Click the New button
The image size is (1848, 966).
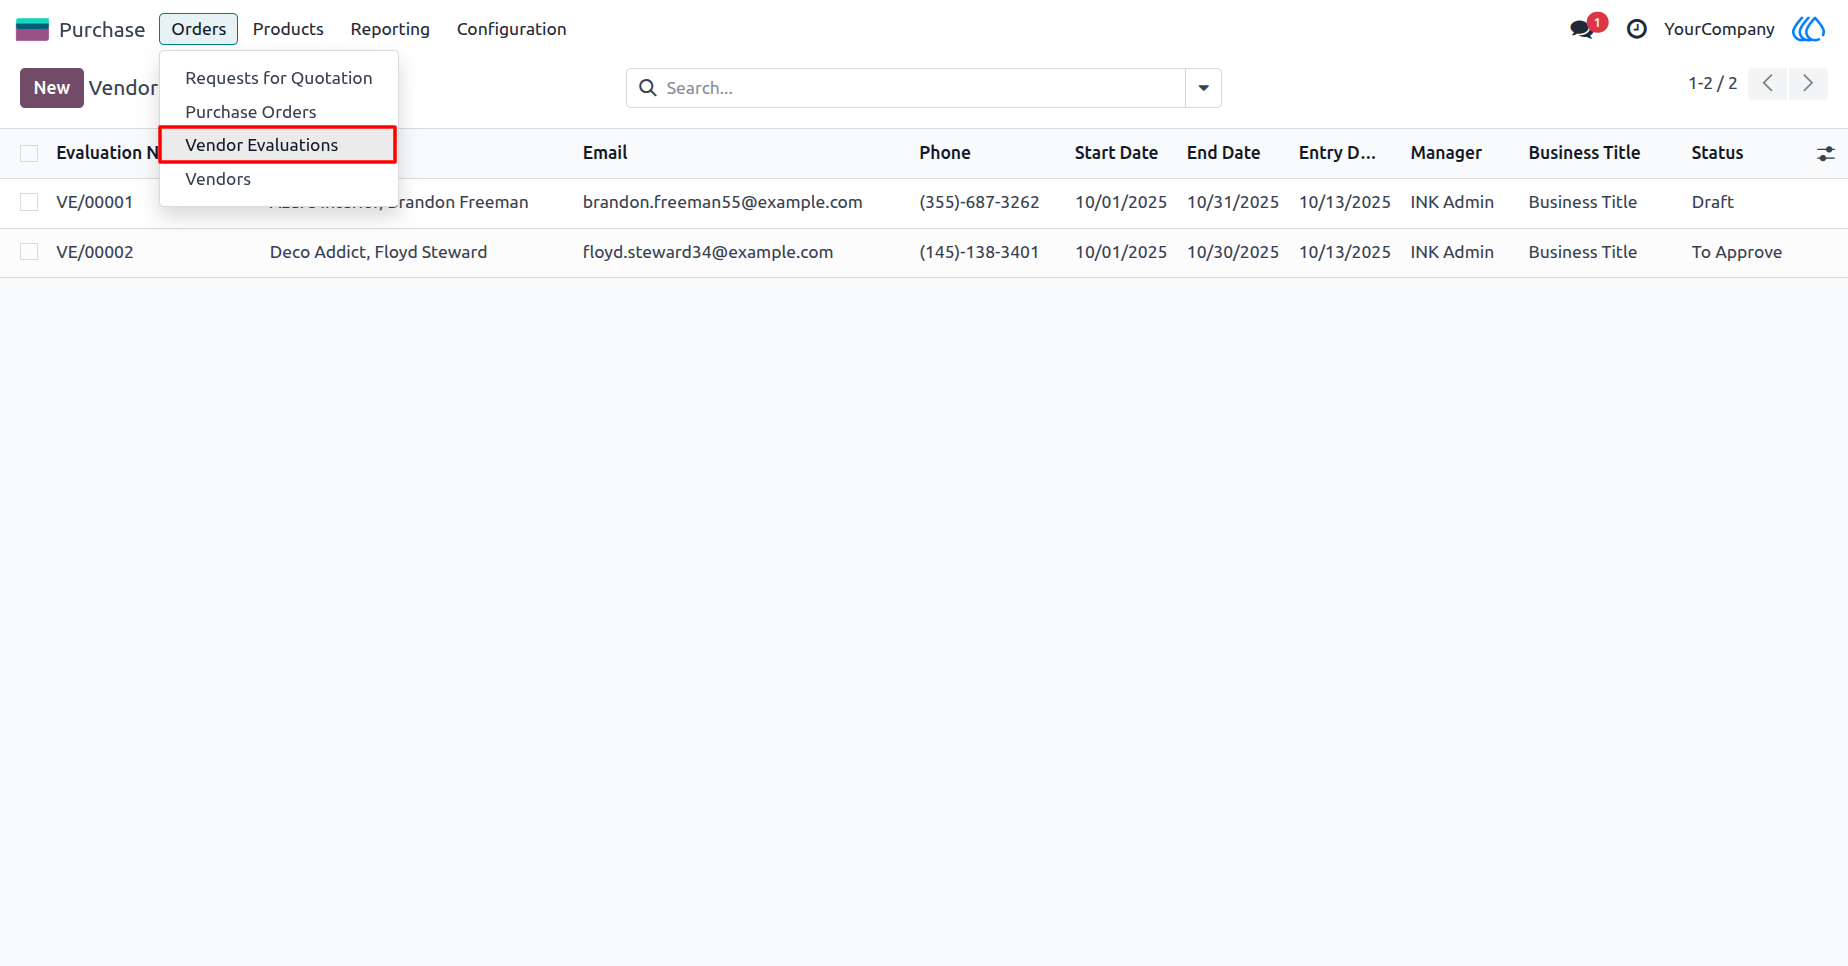(52, 88)
